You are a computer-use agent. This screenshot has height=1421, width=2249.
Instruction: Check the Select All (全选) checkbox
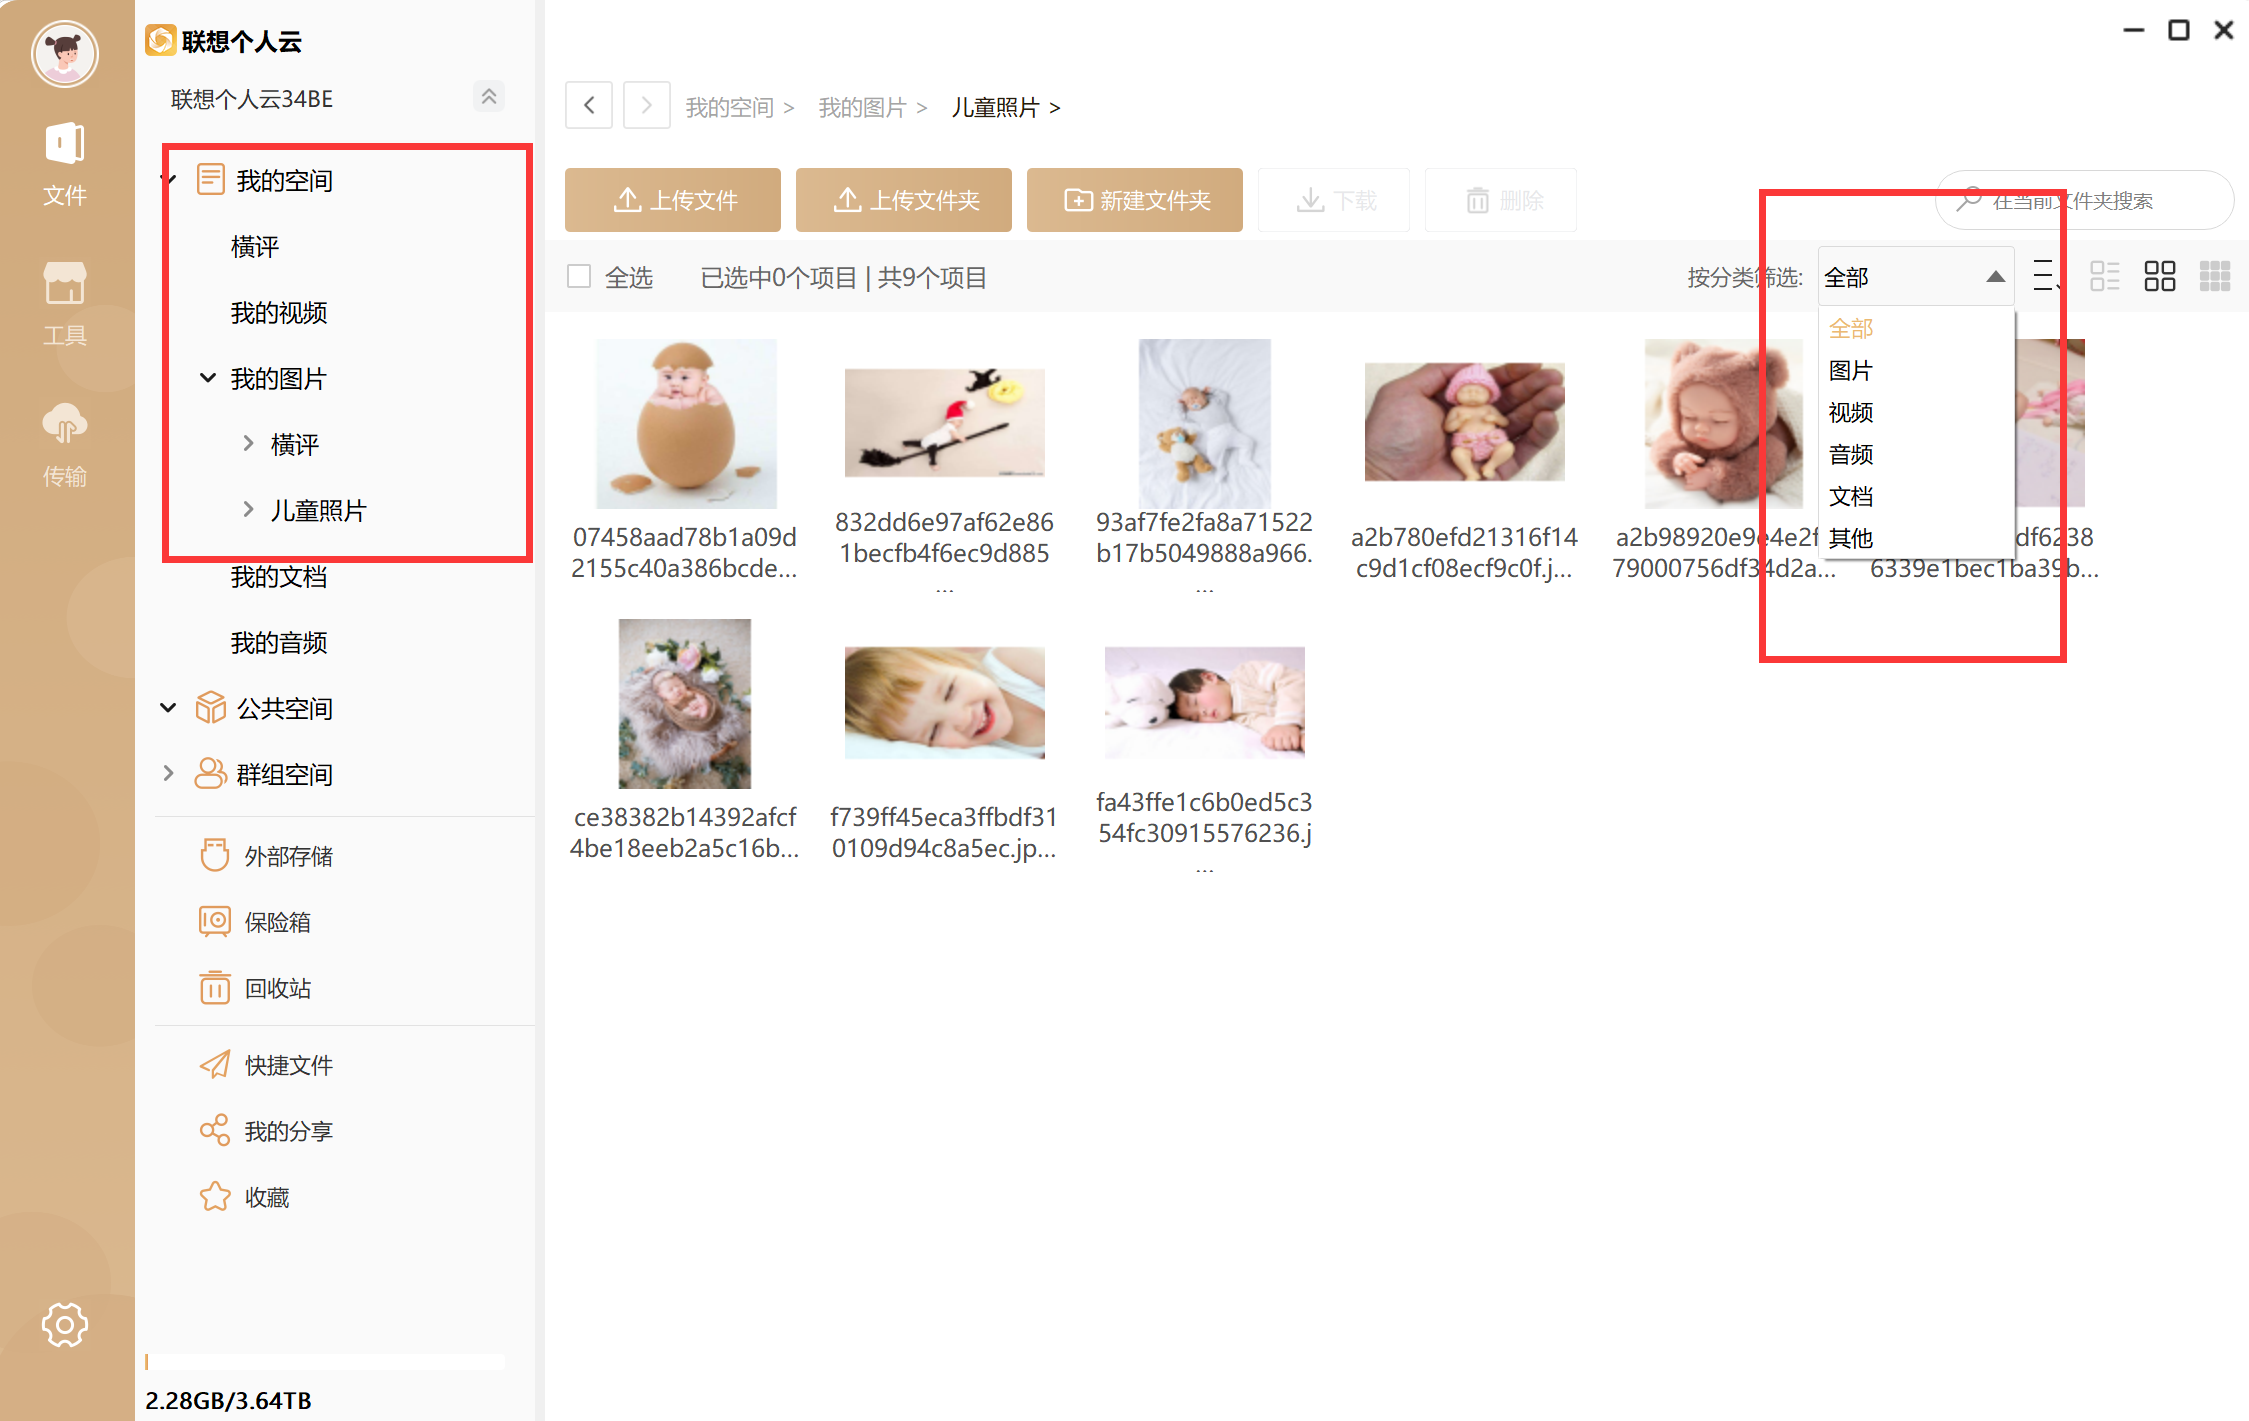pyautogui.click(x=579, y=276)
